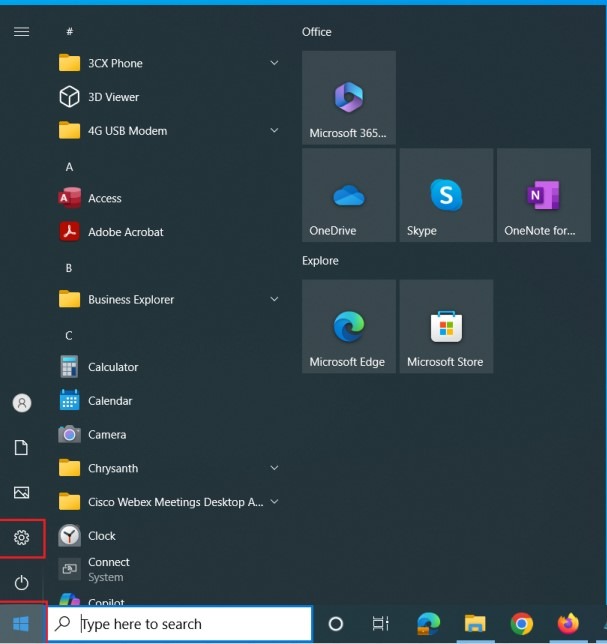Screen dimensions: 607x644
Task: Open the Pictures icon in sidebar
Action: (x=22, y=492)
